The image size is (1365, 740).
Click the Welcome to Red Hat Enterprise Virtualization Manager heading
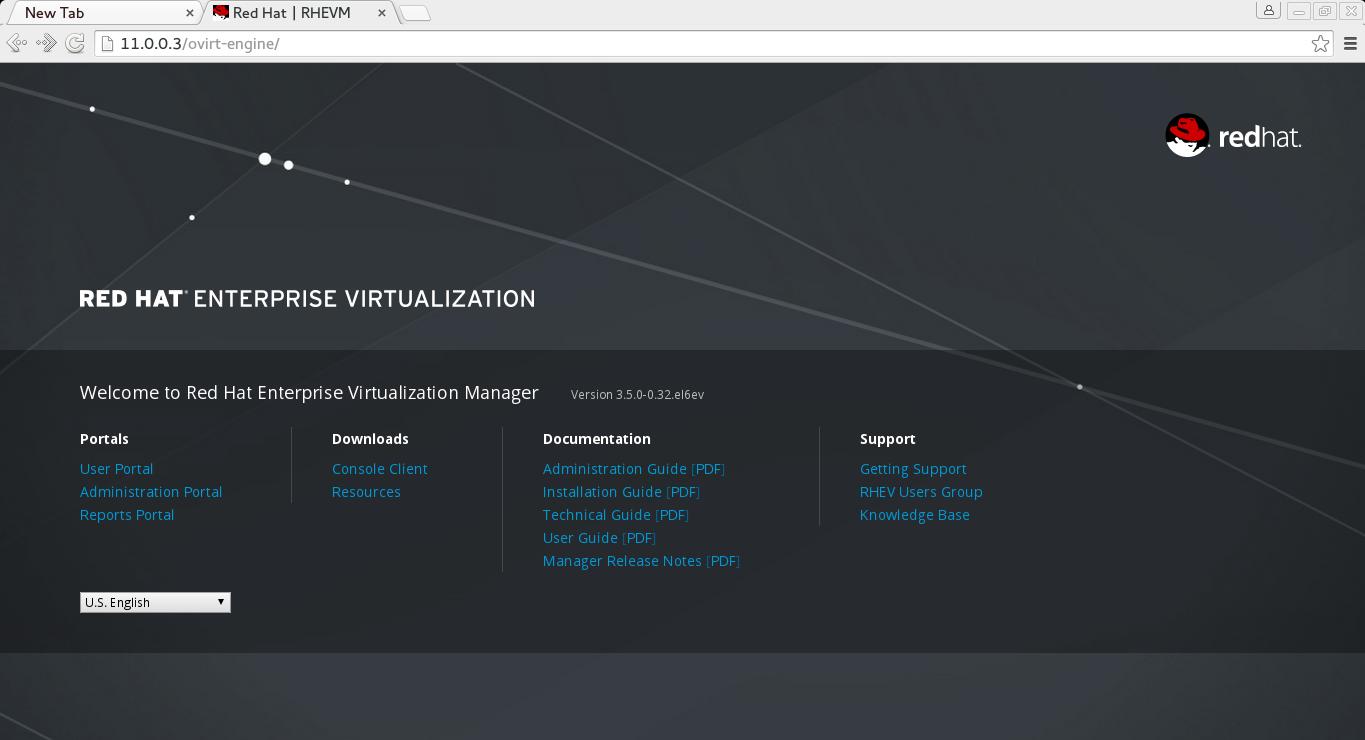(309, 393)
